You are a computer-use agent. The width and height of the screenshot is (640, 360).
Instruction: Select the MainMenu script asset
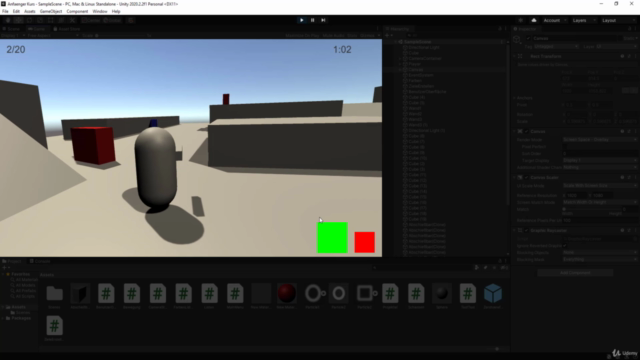tap(235, 296)
